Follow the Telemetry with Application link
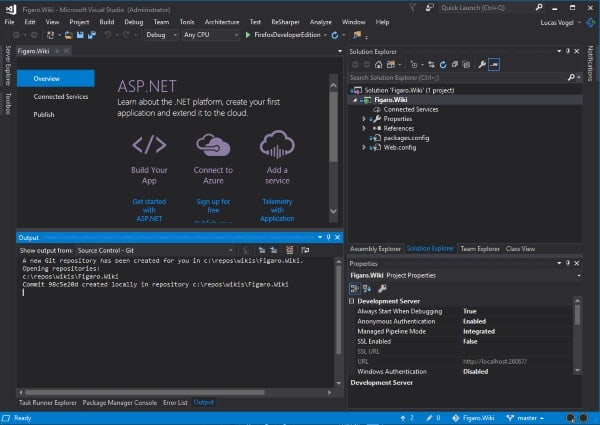Screen dimensions: 600x425 [277, 210]
